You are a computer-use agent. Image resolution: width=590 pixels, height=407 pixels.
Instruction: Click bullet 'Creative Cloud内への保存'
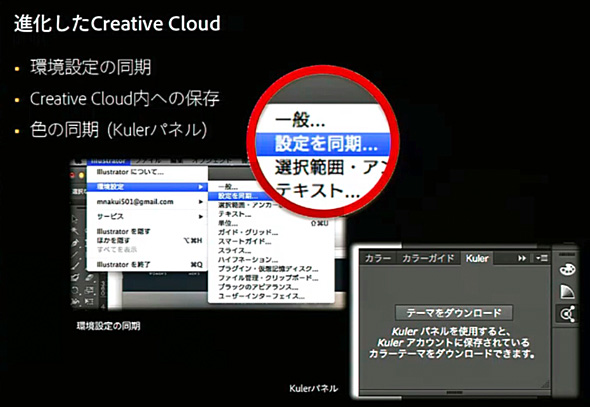click(x=125, y=99)
